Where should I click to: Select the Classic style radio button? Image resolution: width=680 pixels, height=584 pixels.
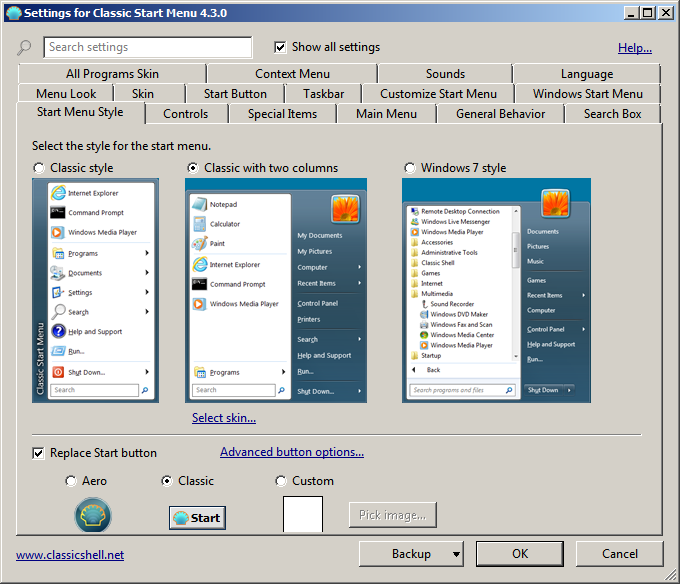tap(39, 168)
